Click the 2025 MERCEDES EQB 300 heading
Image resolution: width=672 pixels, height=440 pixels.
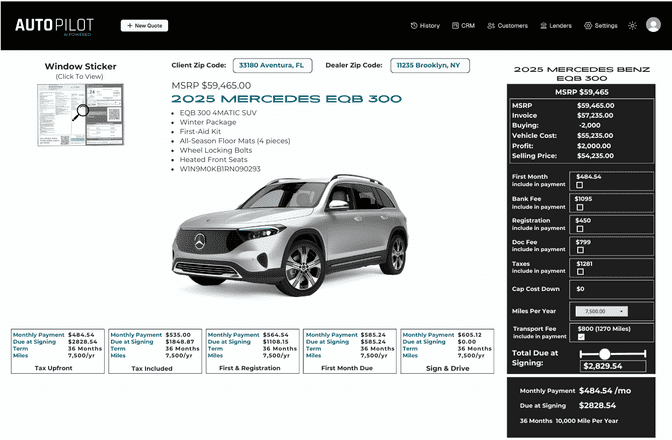point(286,99)
